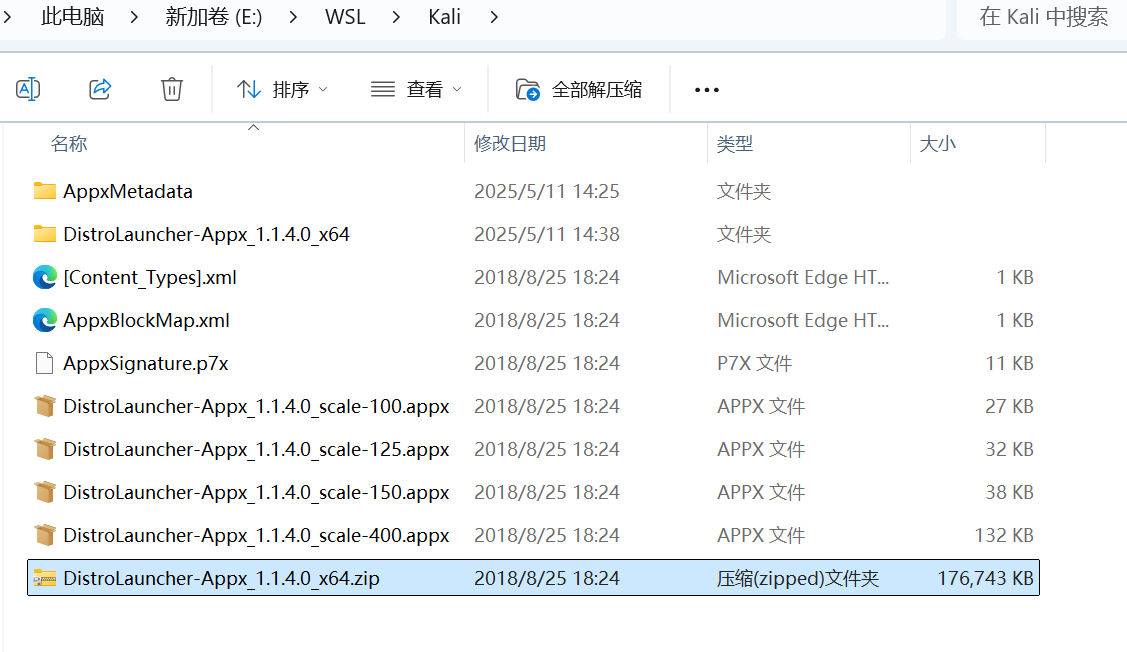Click DistroLauncher-Appx_1.1.4.0_scale-150.appx name
Screen dimensions: 1127x652
tap(256, 492)
